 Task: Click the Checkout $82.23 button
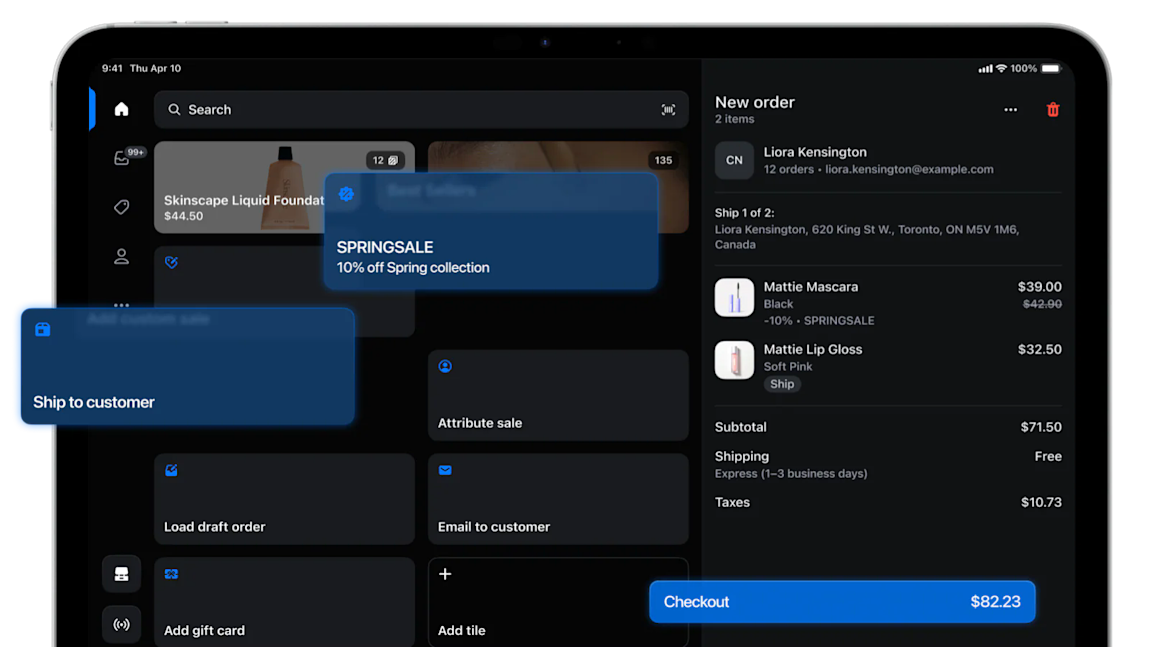coord(842,602)
